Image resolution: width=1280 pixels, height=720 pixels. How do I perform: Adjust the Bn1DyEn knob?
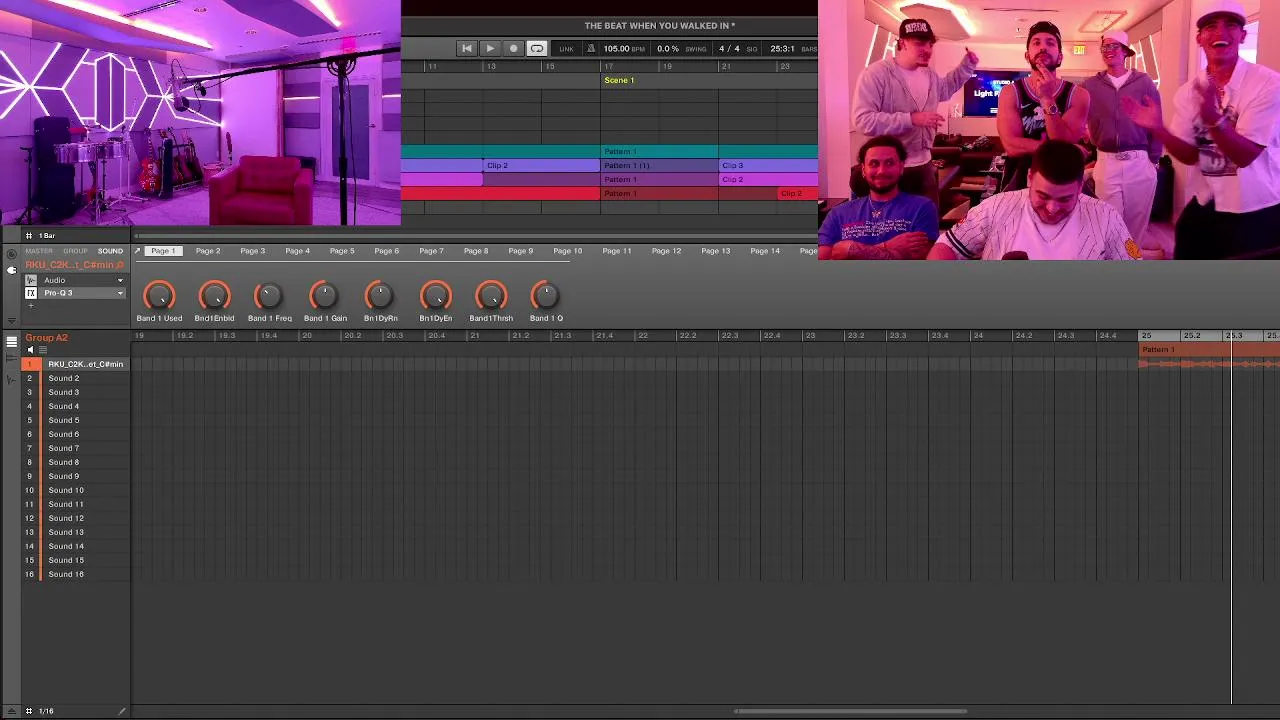(436, 296)
